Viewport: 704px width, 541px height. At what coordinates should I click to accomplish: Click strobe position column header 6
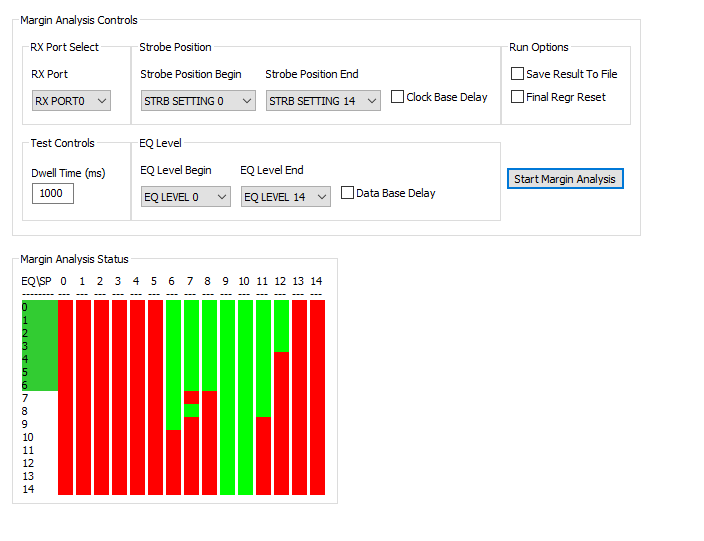(172, 281)
